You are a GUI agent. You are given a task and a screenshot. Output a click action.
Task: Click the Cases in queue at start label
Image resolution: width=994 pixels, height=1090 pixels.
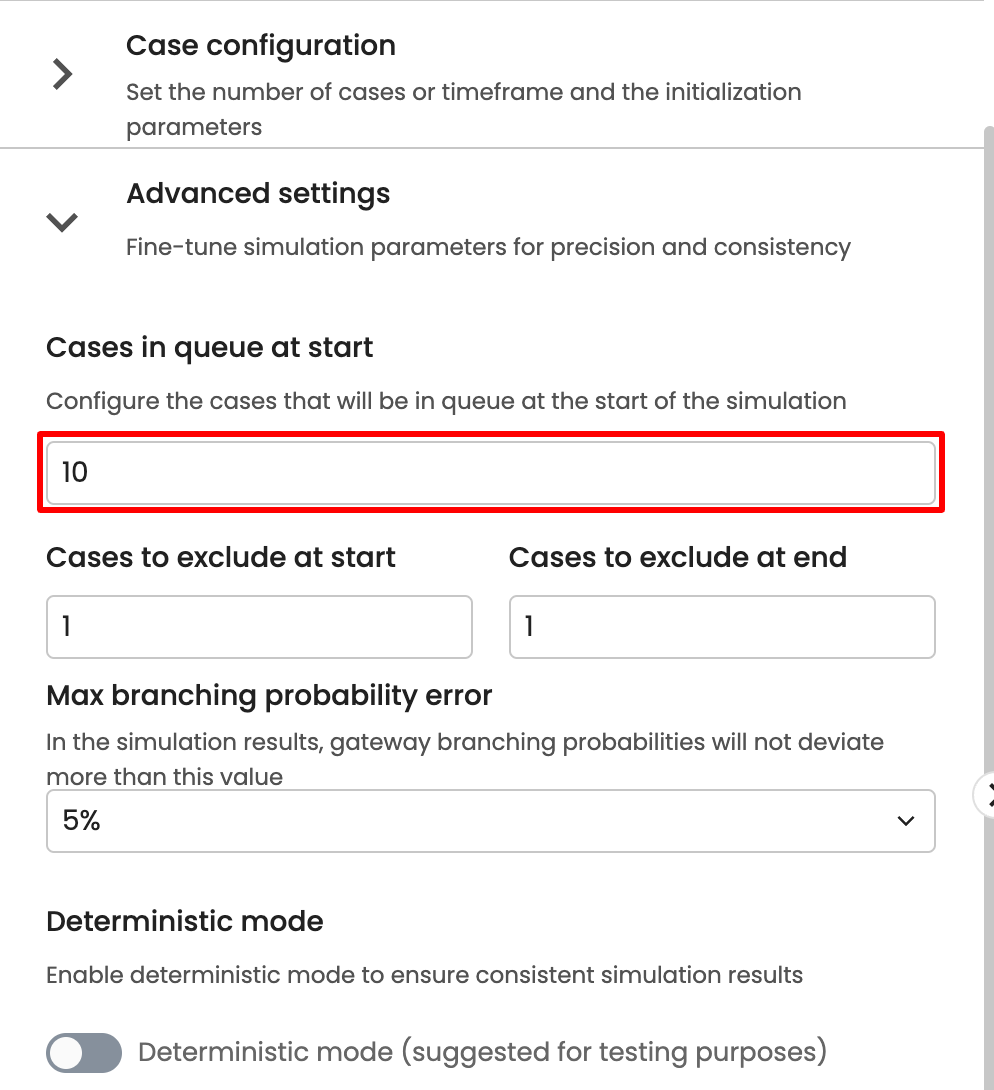pyautogui.click(x=209, y=348)
